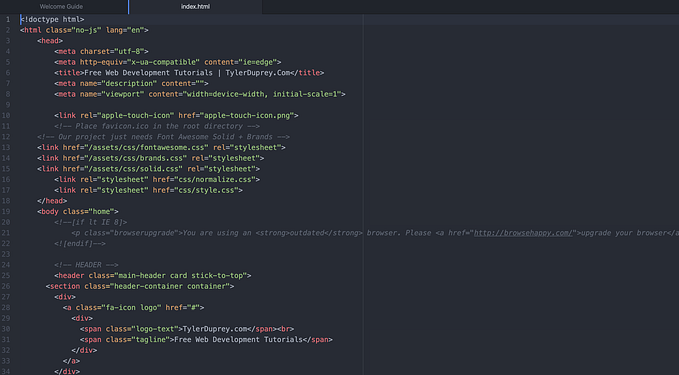Click line number 18 in the gutter
Screen dimensions: 679x375
pyautogui.click(x=6, y=201)
